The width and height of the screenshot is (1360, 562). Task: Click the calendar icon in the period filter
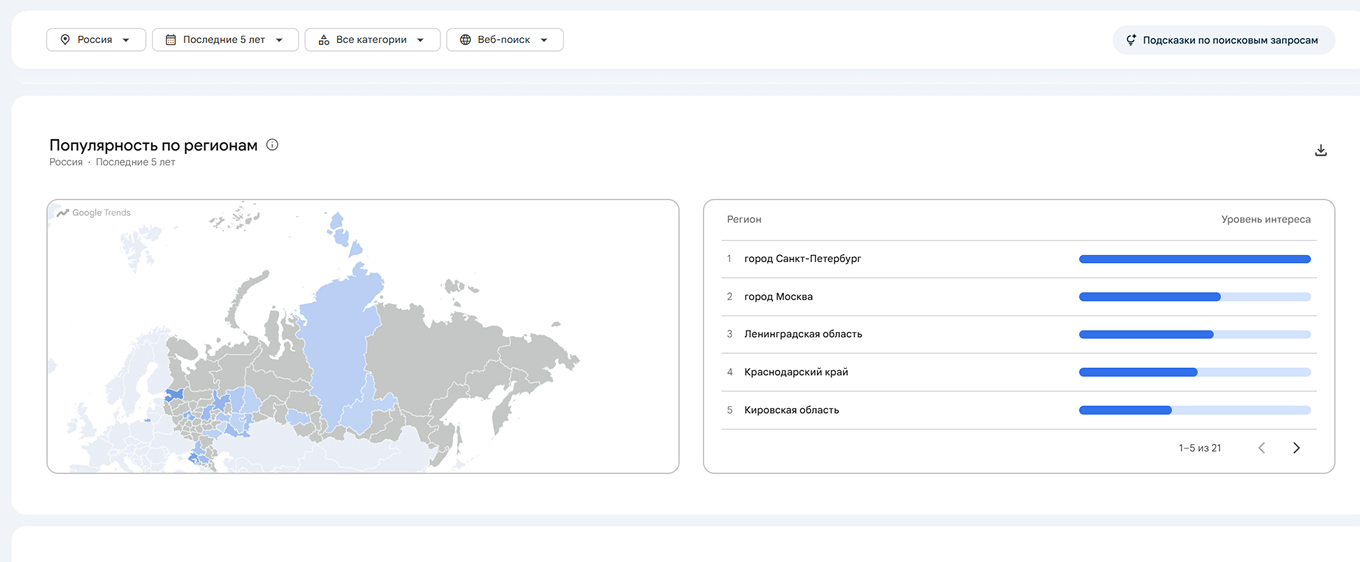click(171, 40)
